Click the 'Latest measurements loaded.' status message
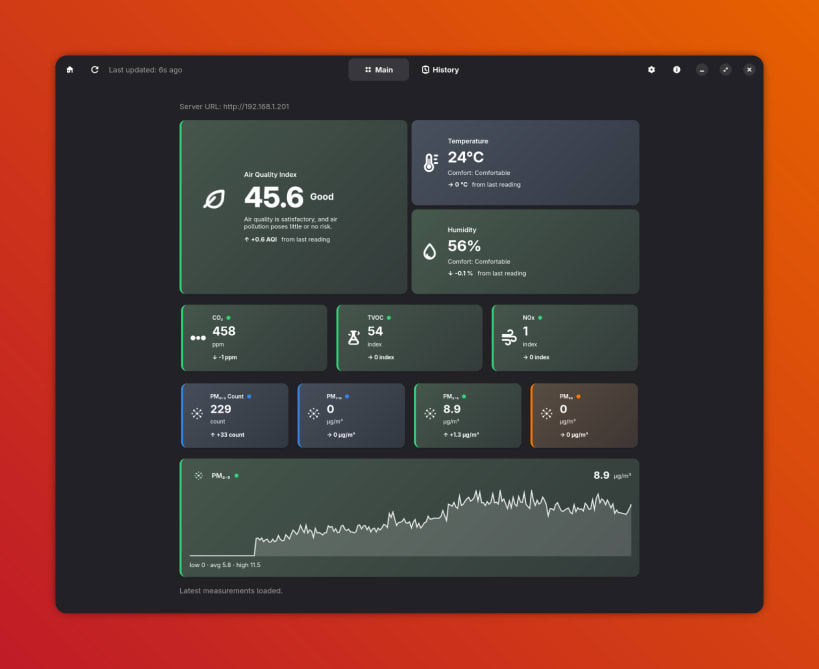This screenshot has height=669, width=819. pos(231,591)
